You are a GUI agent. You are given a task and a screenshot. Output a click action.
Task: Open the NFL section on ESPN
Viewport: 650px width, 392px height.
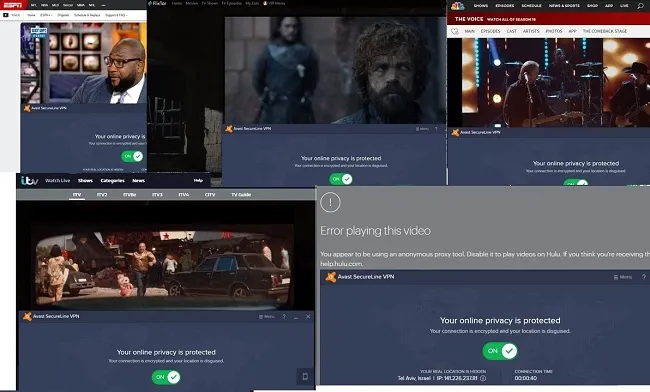click(34, 5)
